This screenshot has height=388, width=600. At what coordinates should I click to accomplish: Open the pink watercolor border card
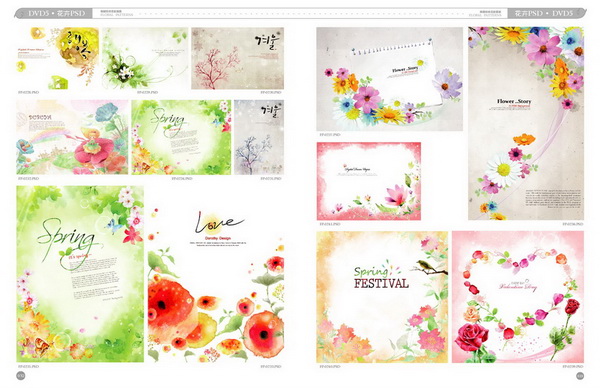(x=368, y=181)
